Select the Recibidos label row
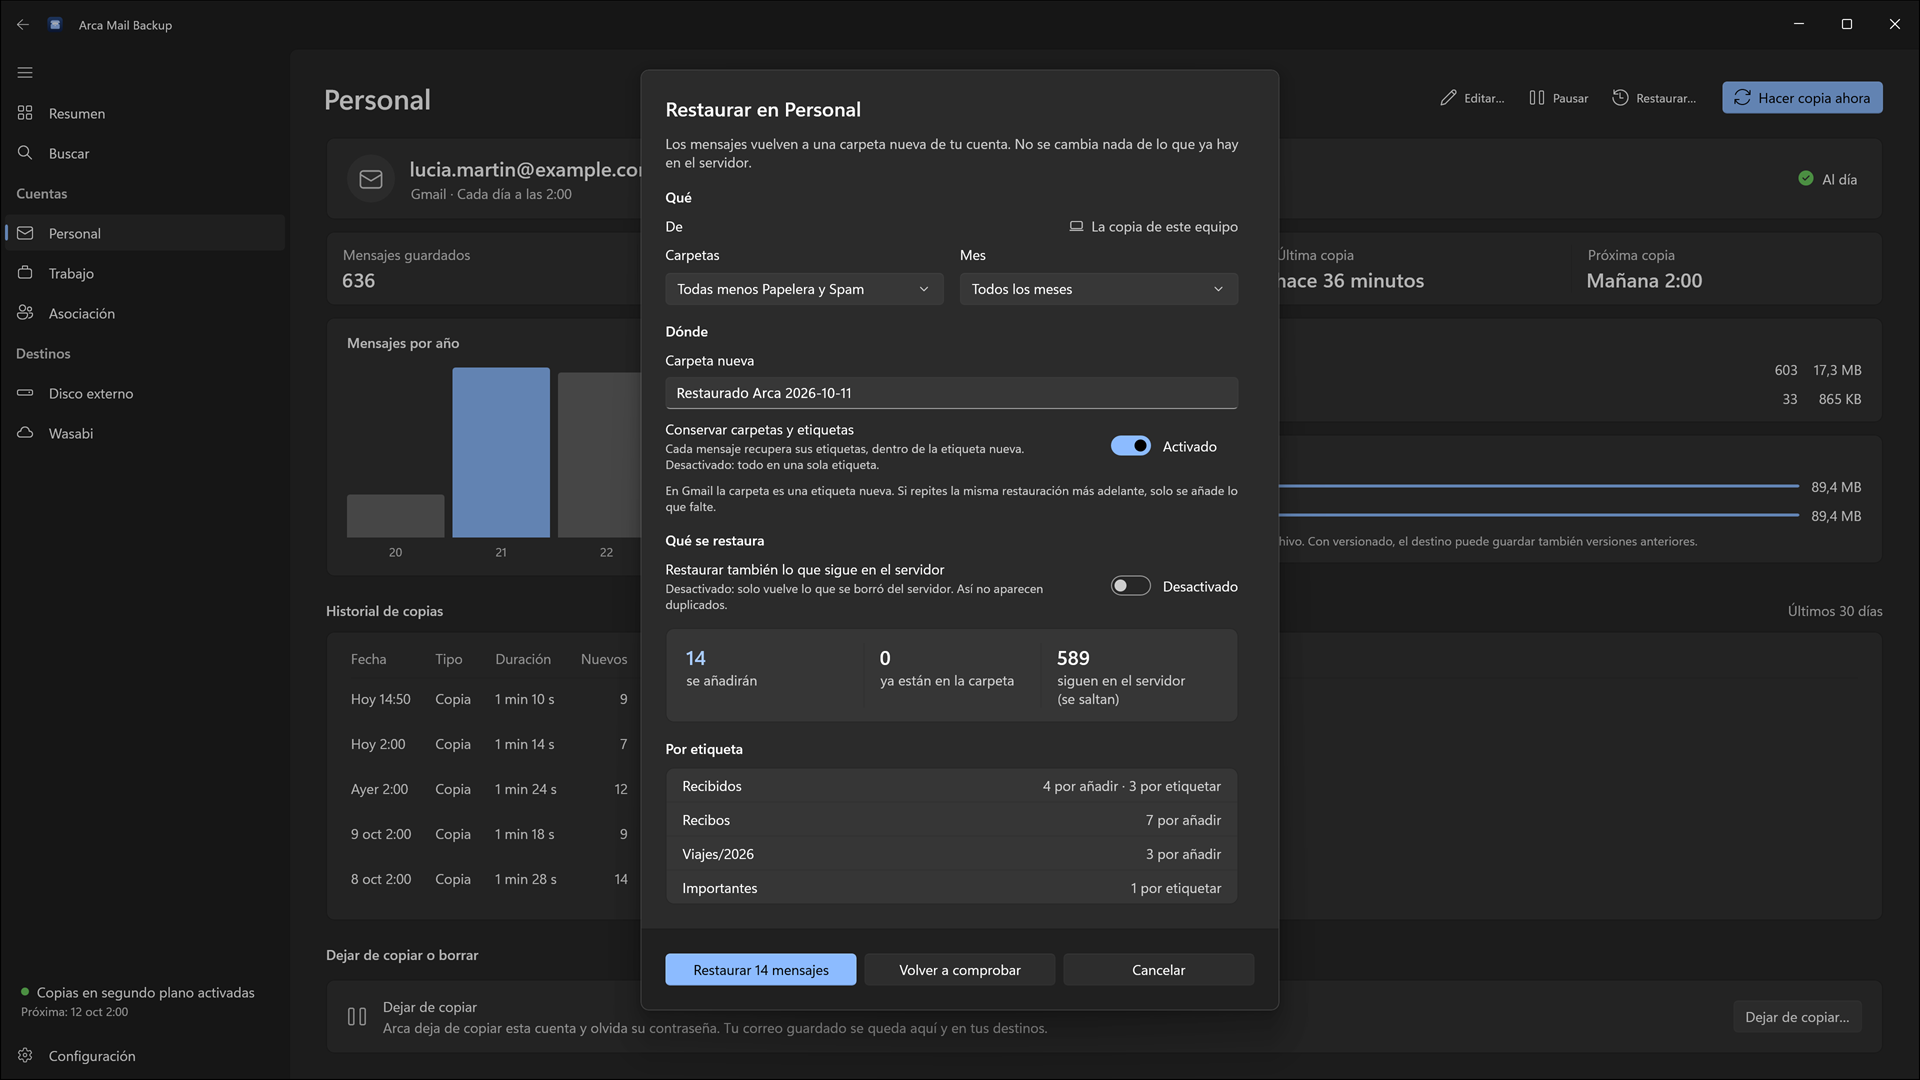Screen dimensions: 1920x1080 [x=951, y=786]
